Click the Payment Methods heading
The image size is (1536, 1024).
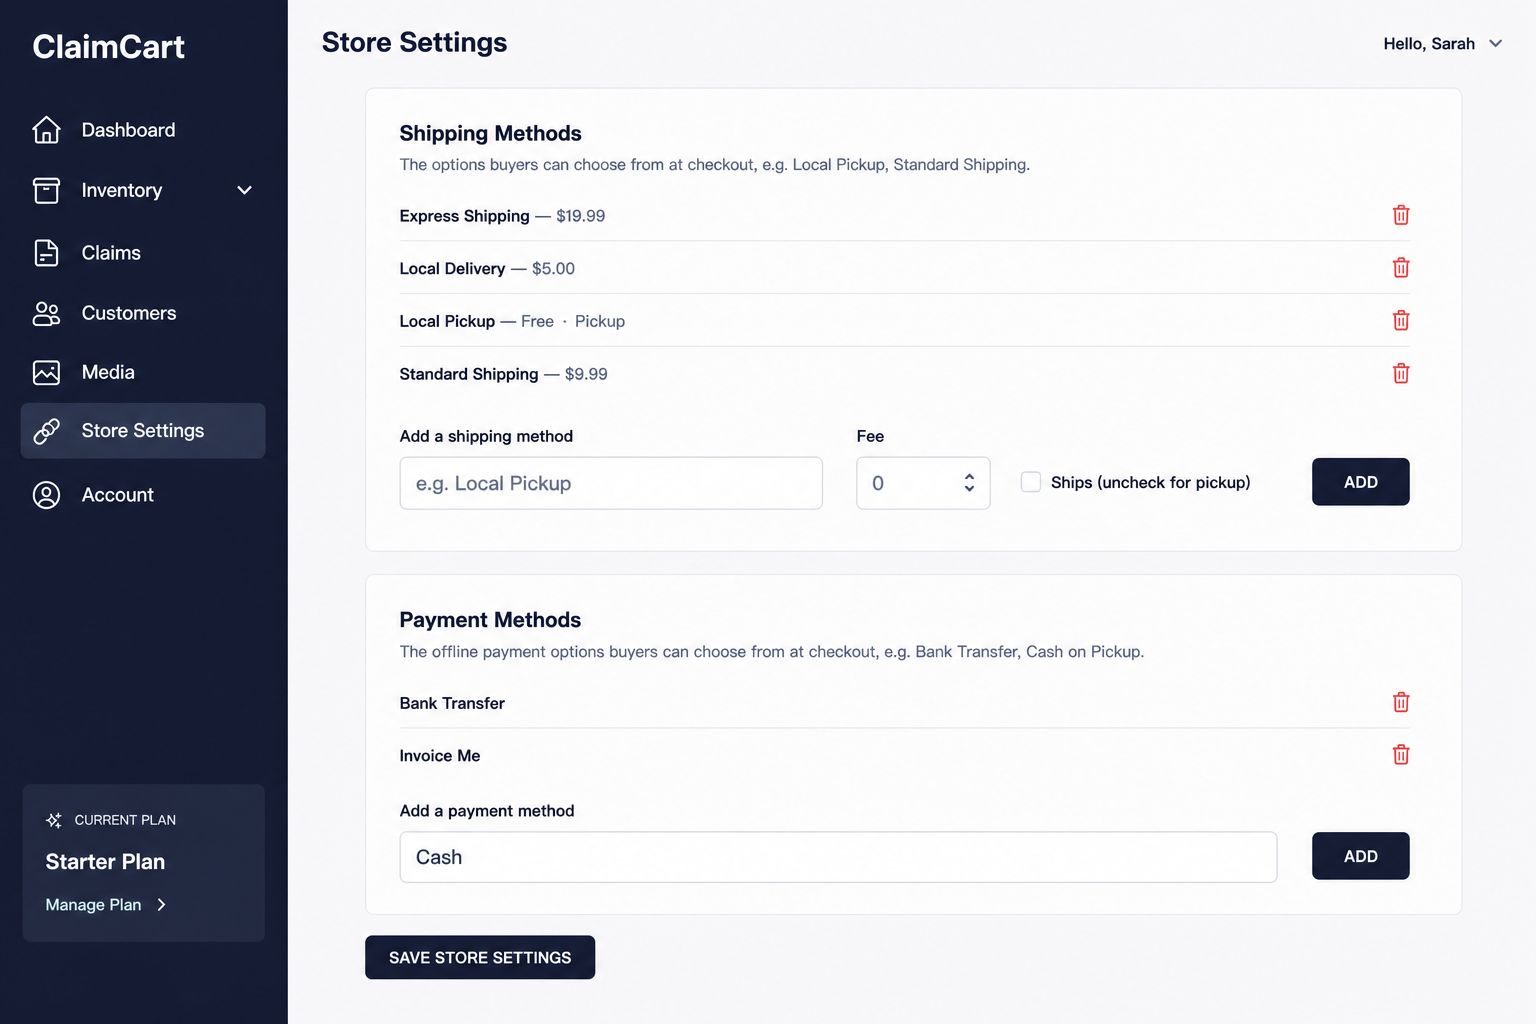tap(490, 620)
